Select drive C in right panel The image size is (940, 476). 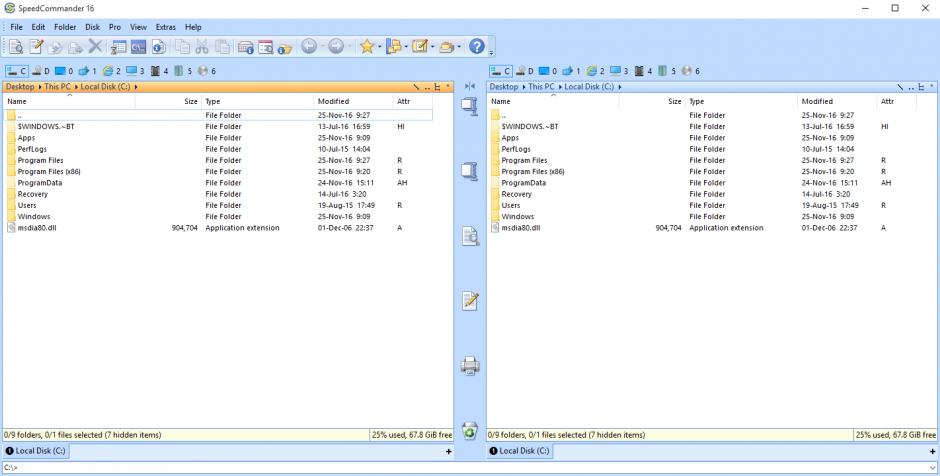point(501,71)
